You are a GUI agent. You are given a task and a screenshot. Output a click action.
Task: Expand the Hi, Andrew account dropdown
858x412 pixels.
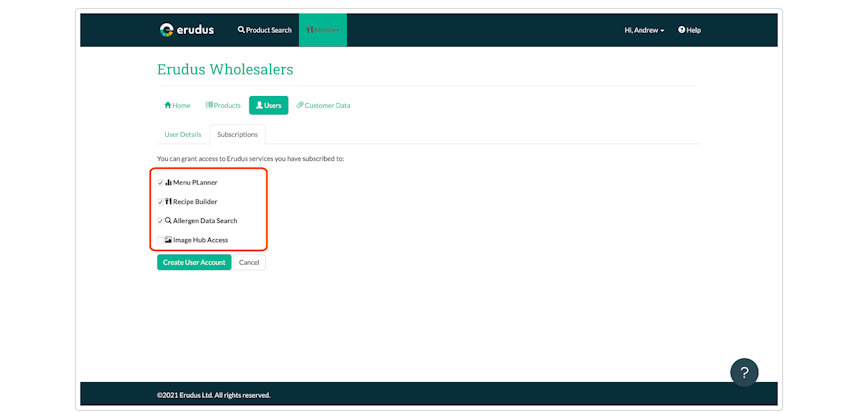tap(644, 30)
